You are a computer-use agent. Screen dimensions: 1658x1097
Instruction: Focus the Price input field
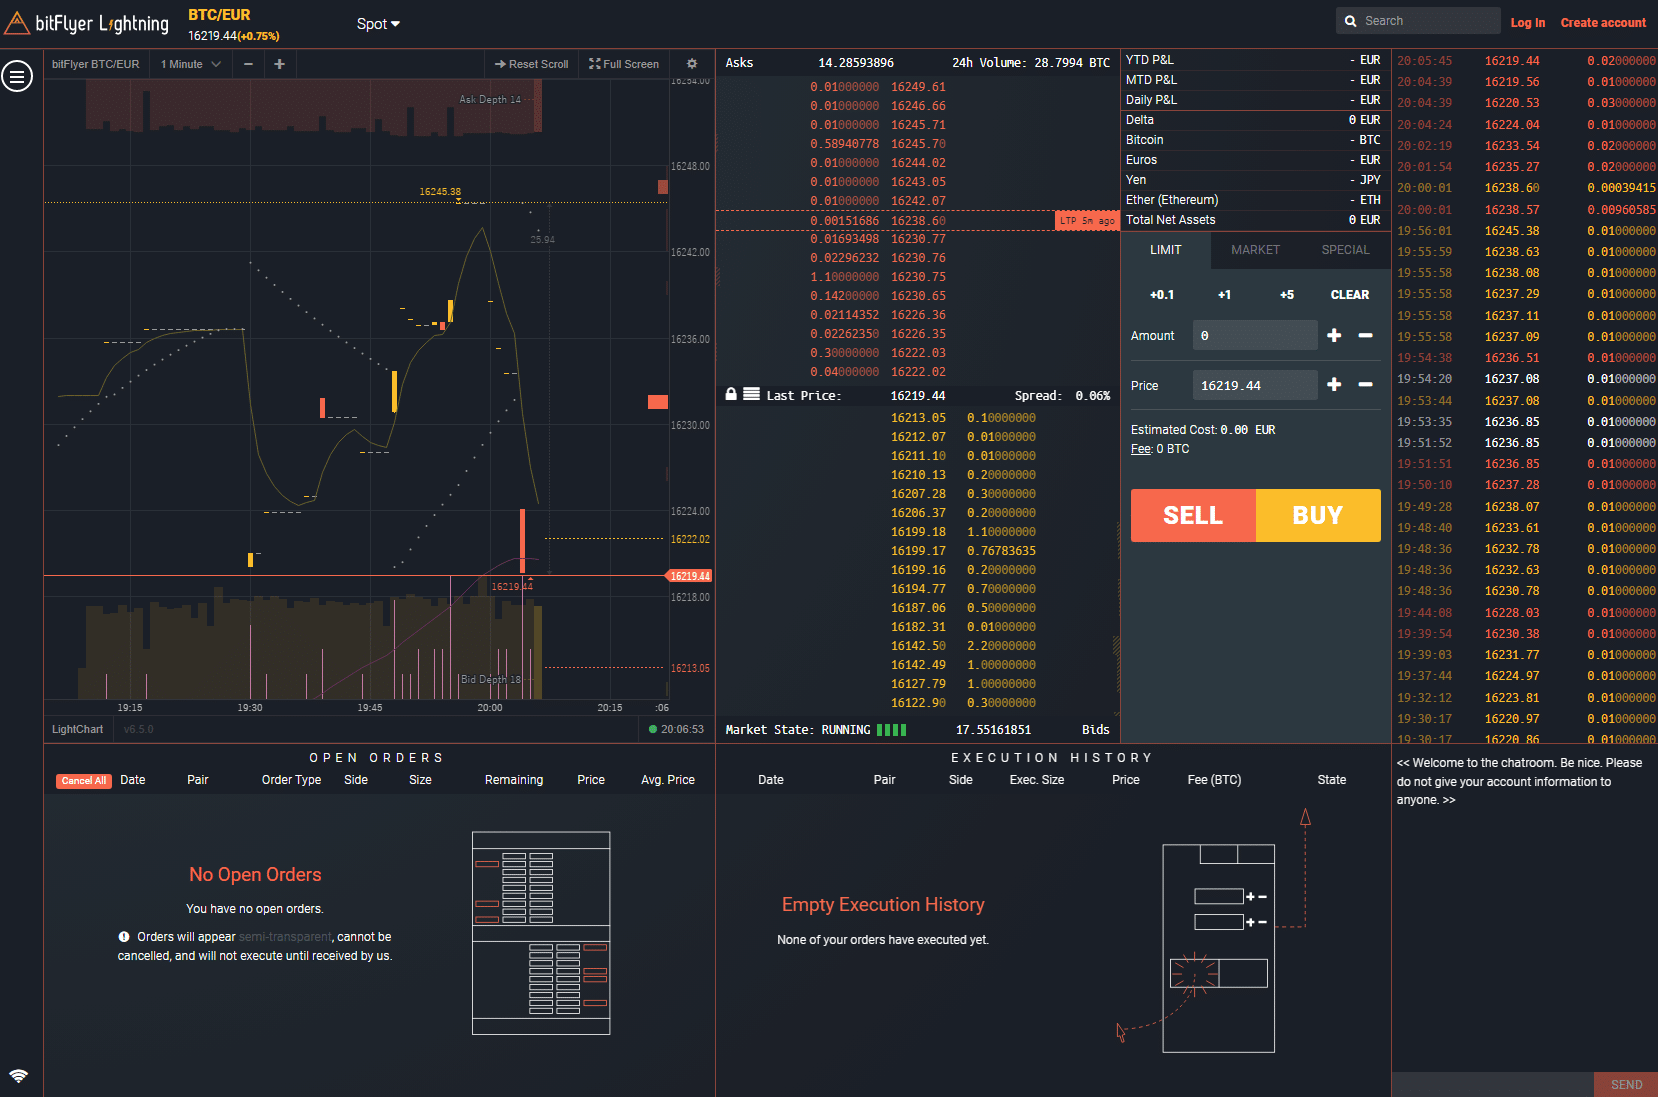1255,385
